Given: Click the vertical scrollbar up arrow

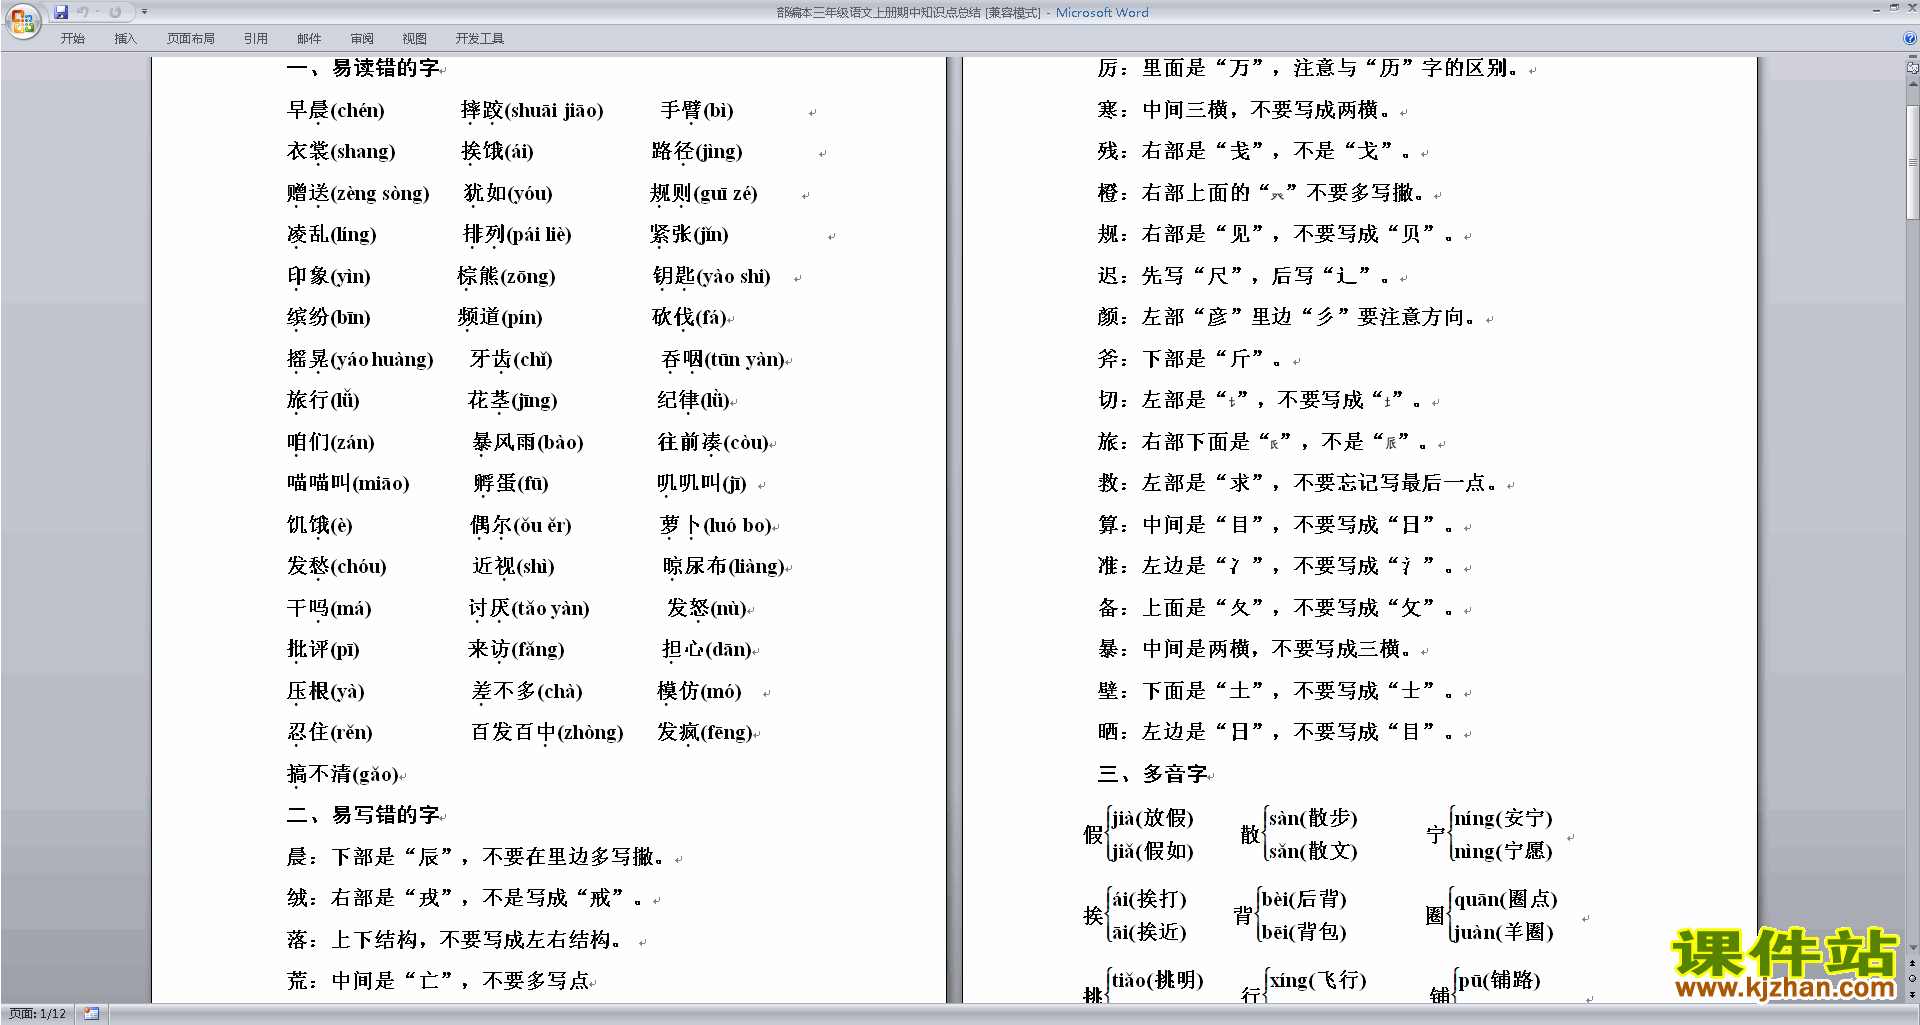Looking at the screenshot, I should pyautogui.click(x=1913, y=84).
